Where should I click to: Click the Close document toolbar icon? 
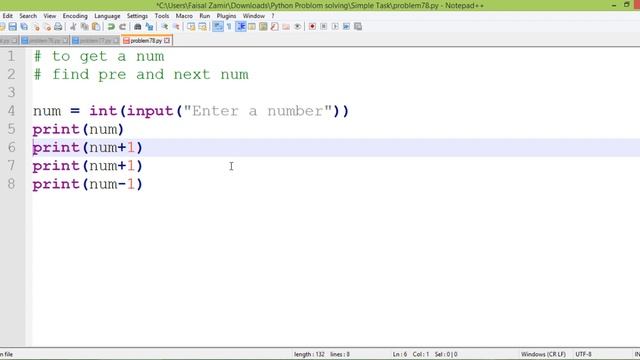pos(36,27)
